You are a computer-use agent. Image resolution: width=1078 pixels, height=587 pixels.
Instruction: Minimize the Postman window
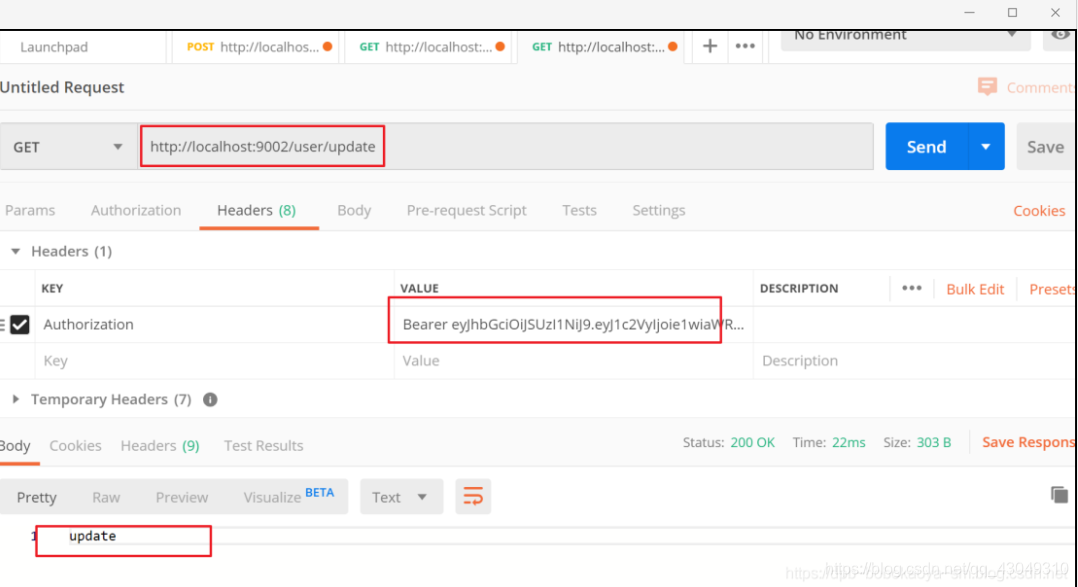pos(969,12)
